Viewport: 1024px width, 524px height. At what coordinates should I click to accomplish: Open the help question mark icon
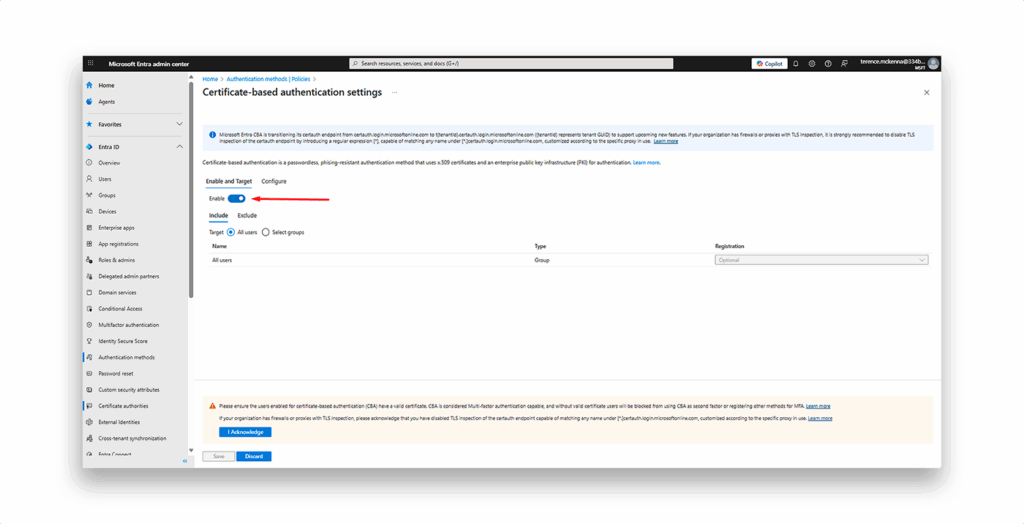pos(828,63)
